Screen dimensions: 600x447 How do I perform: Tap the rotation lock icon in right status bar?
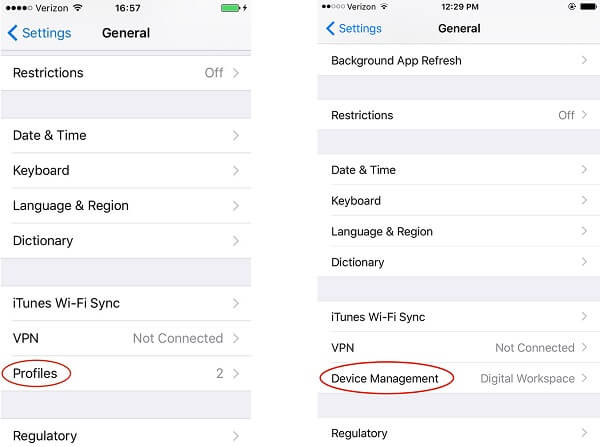click(x=572, y=7)
